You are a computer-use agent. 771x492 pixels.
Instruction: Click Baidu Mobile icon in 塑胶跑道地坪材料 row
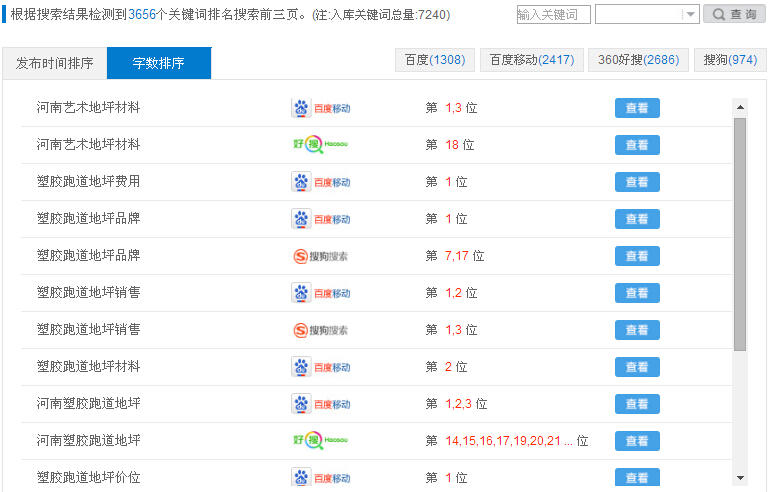321,367
